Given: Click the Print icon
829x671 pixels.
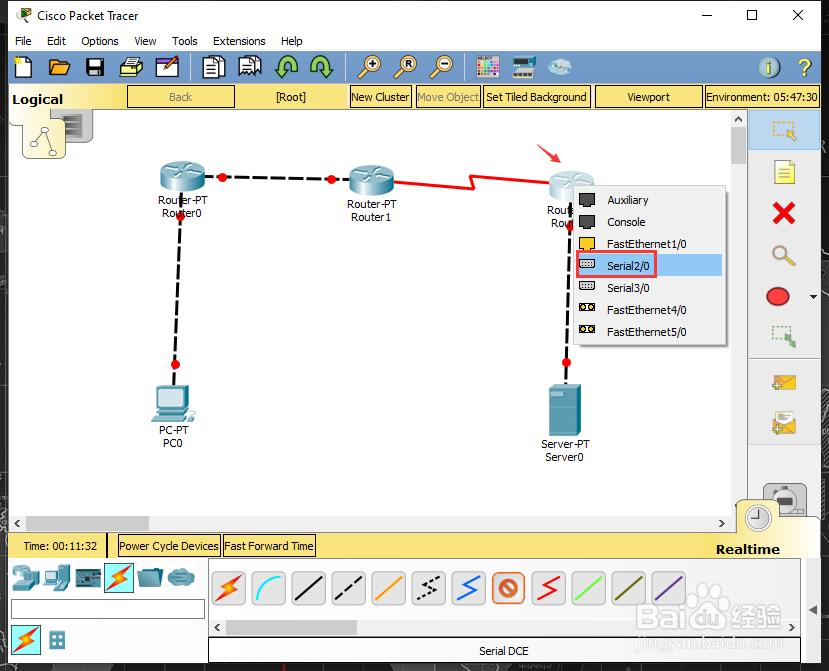Looking at the screenshot, I should 131,67.
